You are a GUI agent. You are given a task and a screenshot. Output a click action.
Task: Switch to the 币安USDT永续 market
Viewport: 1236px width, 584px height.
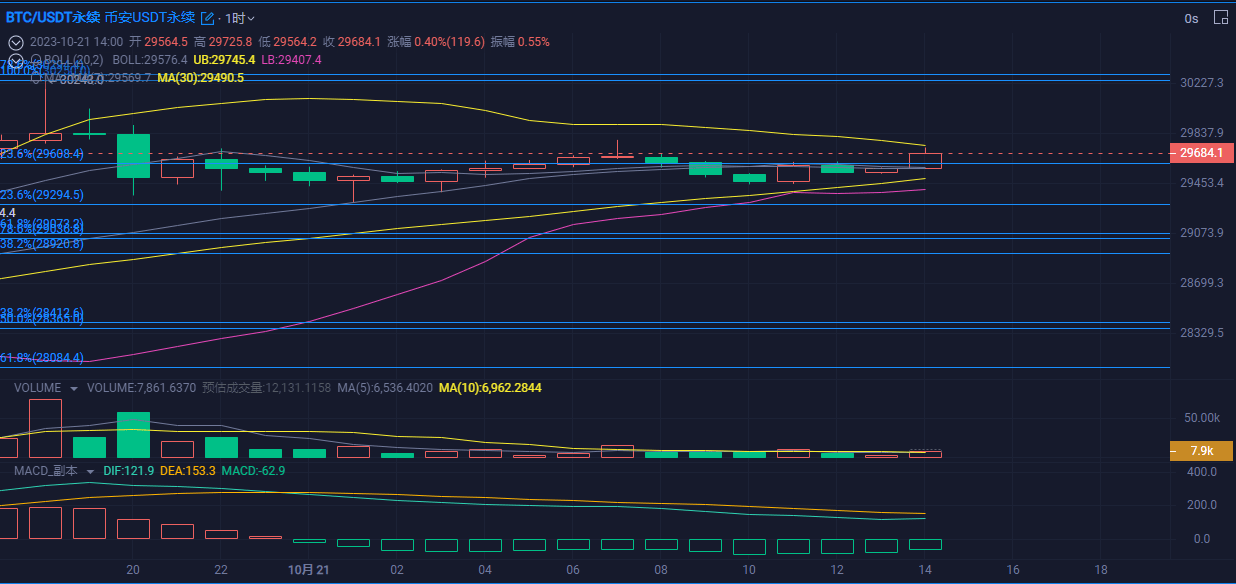click(x=148, y=16)
